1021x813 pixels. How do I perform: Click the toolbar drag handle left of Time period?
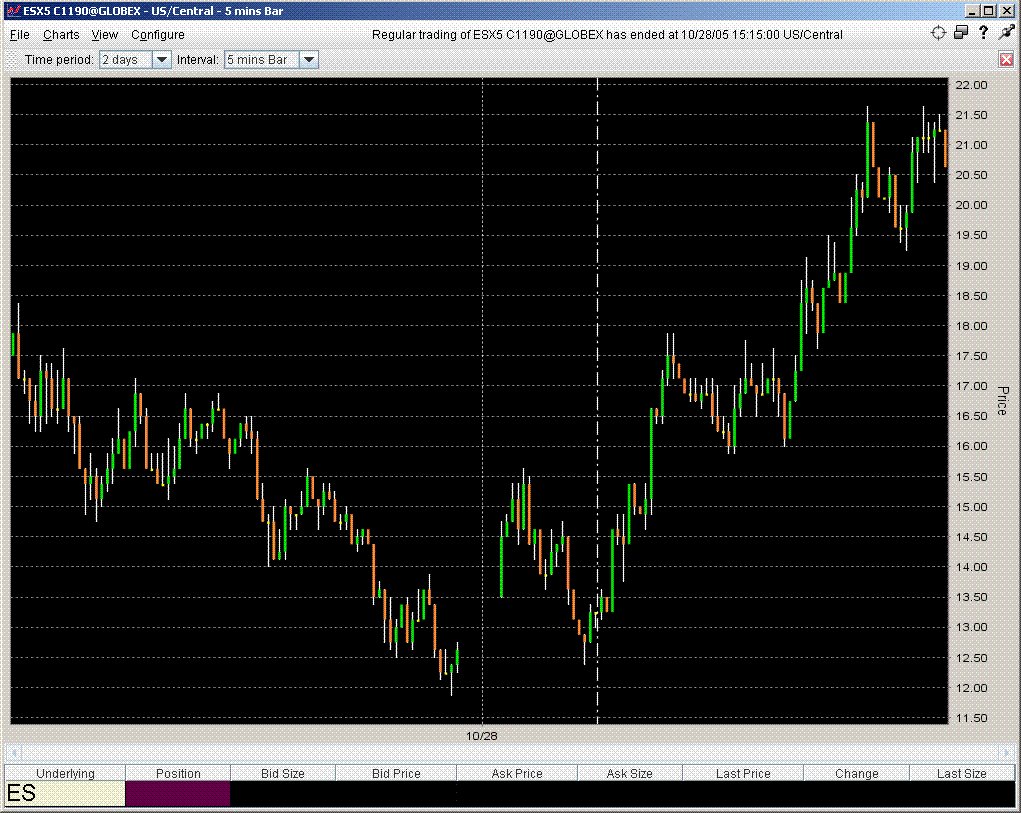(12, 60)
